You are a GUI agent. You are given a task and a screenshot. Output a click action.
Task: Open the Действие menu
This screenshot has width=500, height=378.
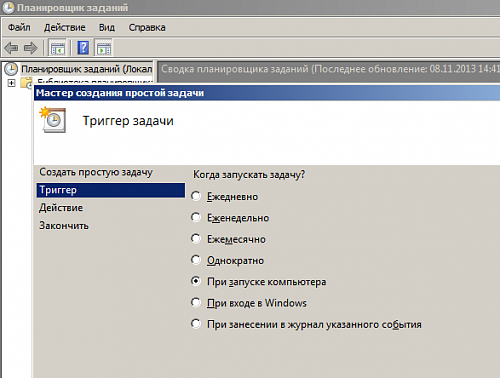pyautogui.click(x=65, y=27)
